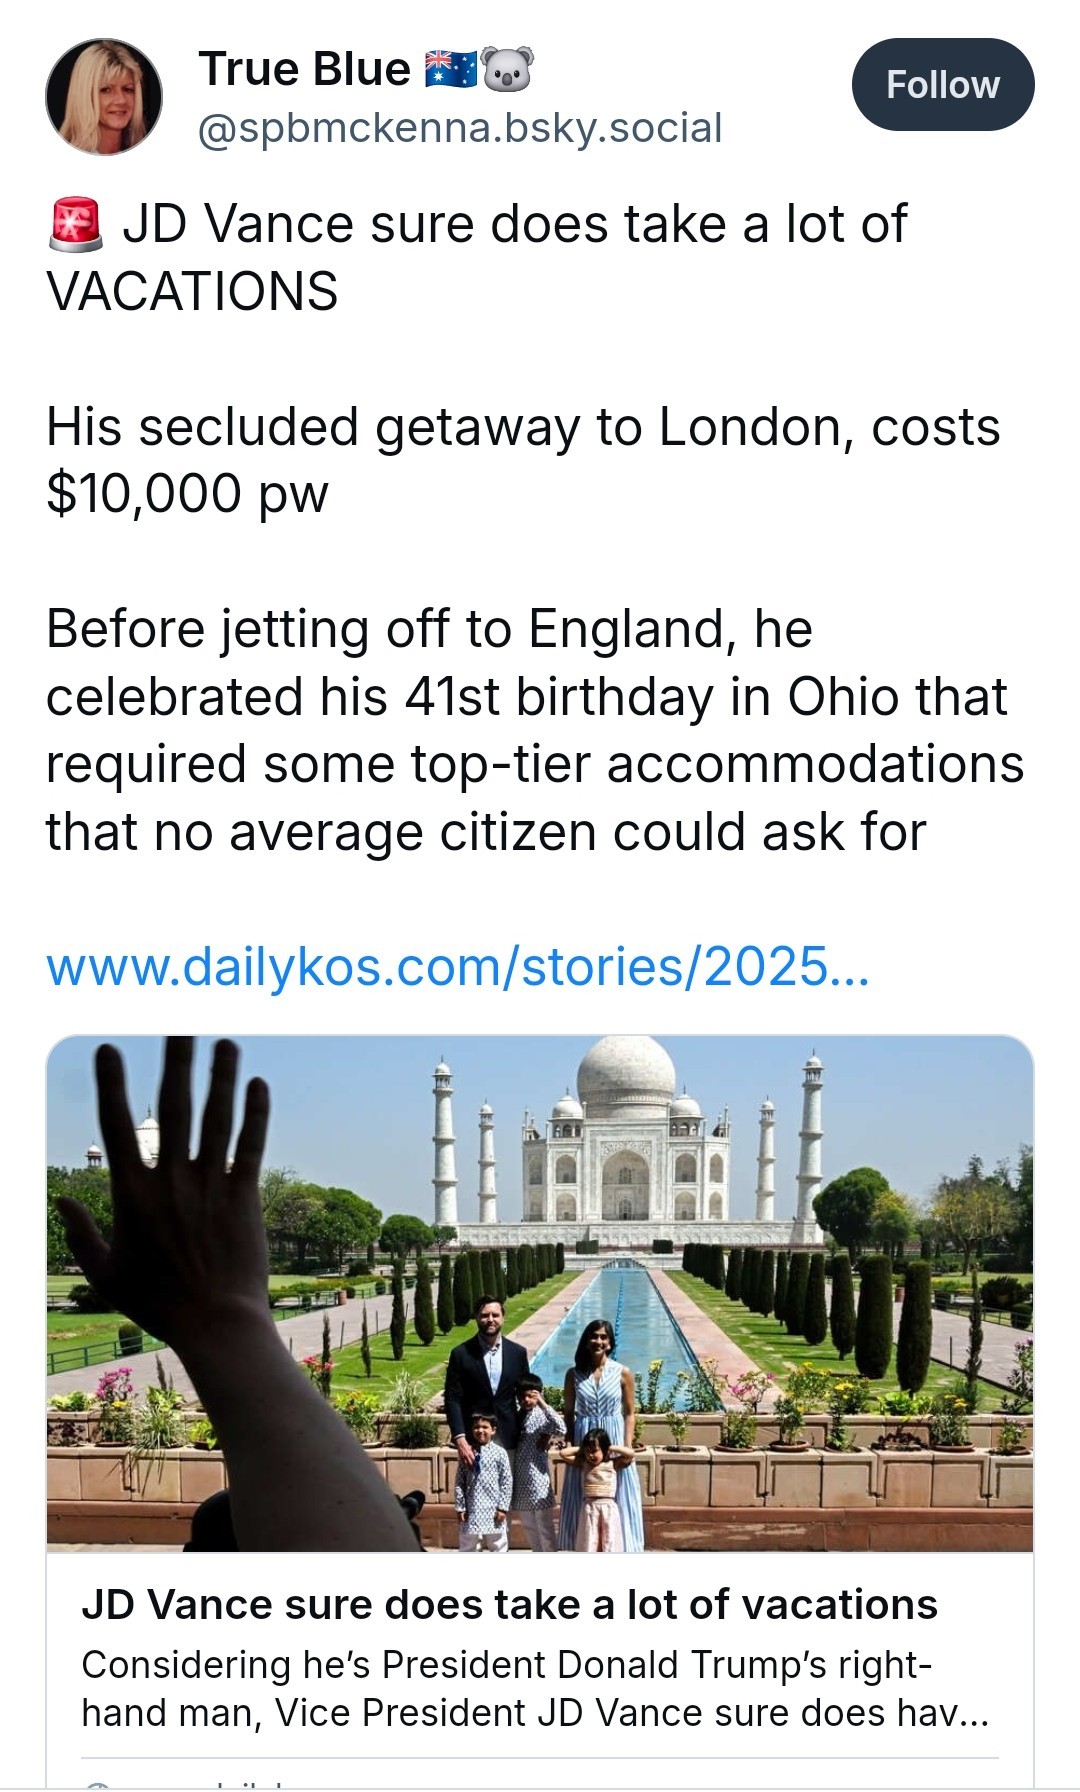
Task: Open the True Blue display name
Action: [x=304, y=69]
